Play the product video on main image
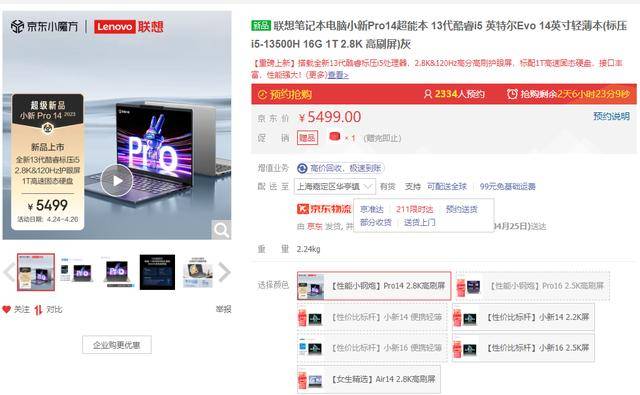 coord(117,180)
